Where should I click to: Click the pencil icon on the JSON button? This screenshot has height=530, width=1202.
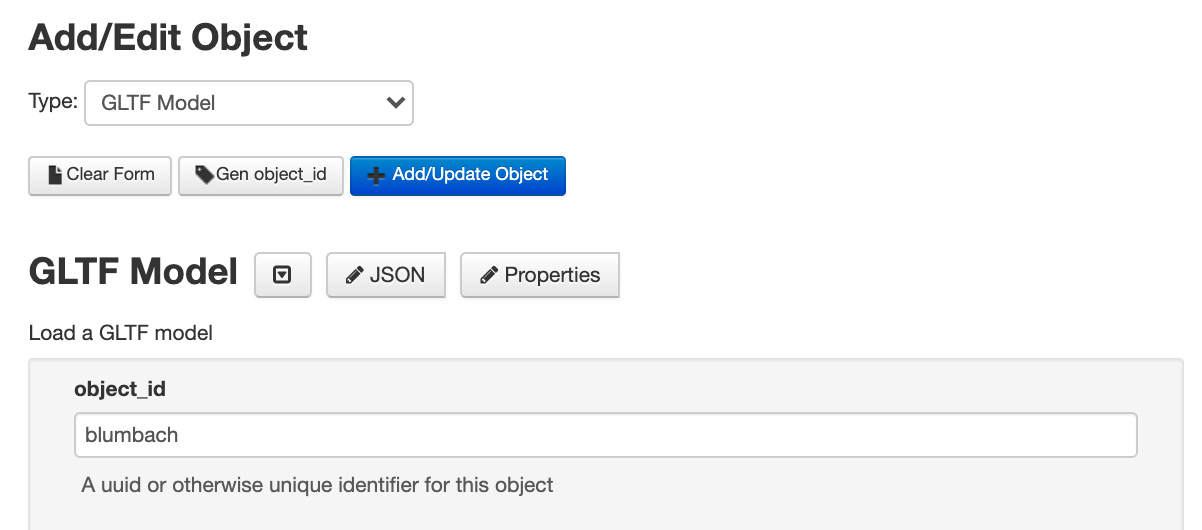pyautogui.click(x=354, y=276)
